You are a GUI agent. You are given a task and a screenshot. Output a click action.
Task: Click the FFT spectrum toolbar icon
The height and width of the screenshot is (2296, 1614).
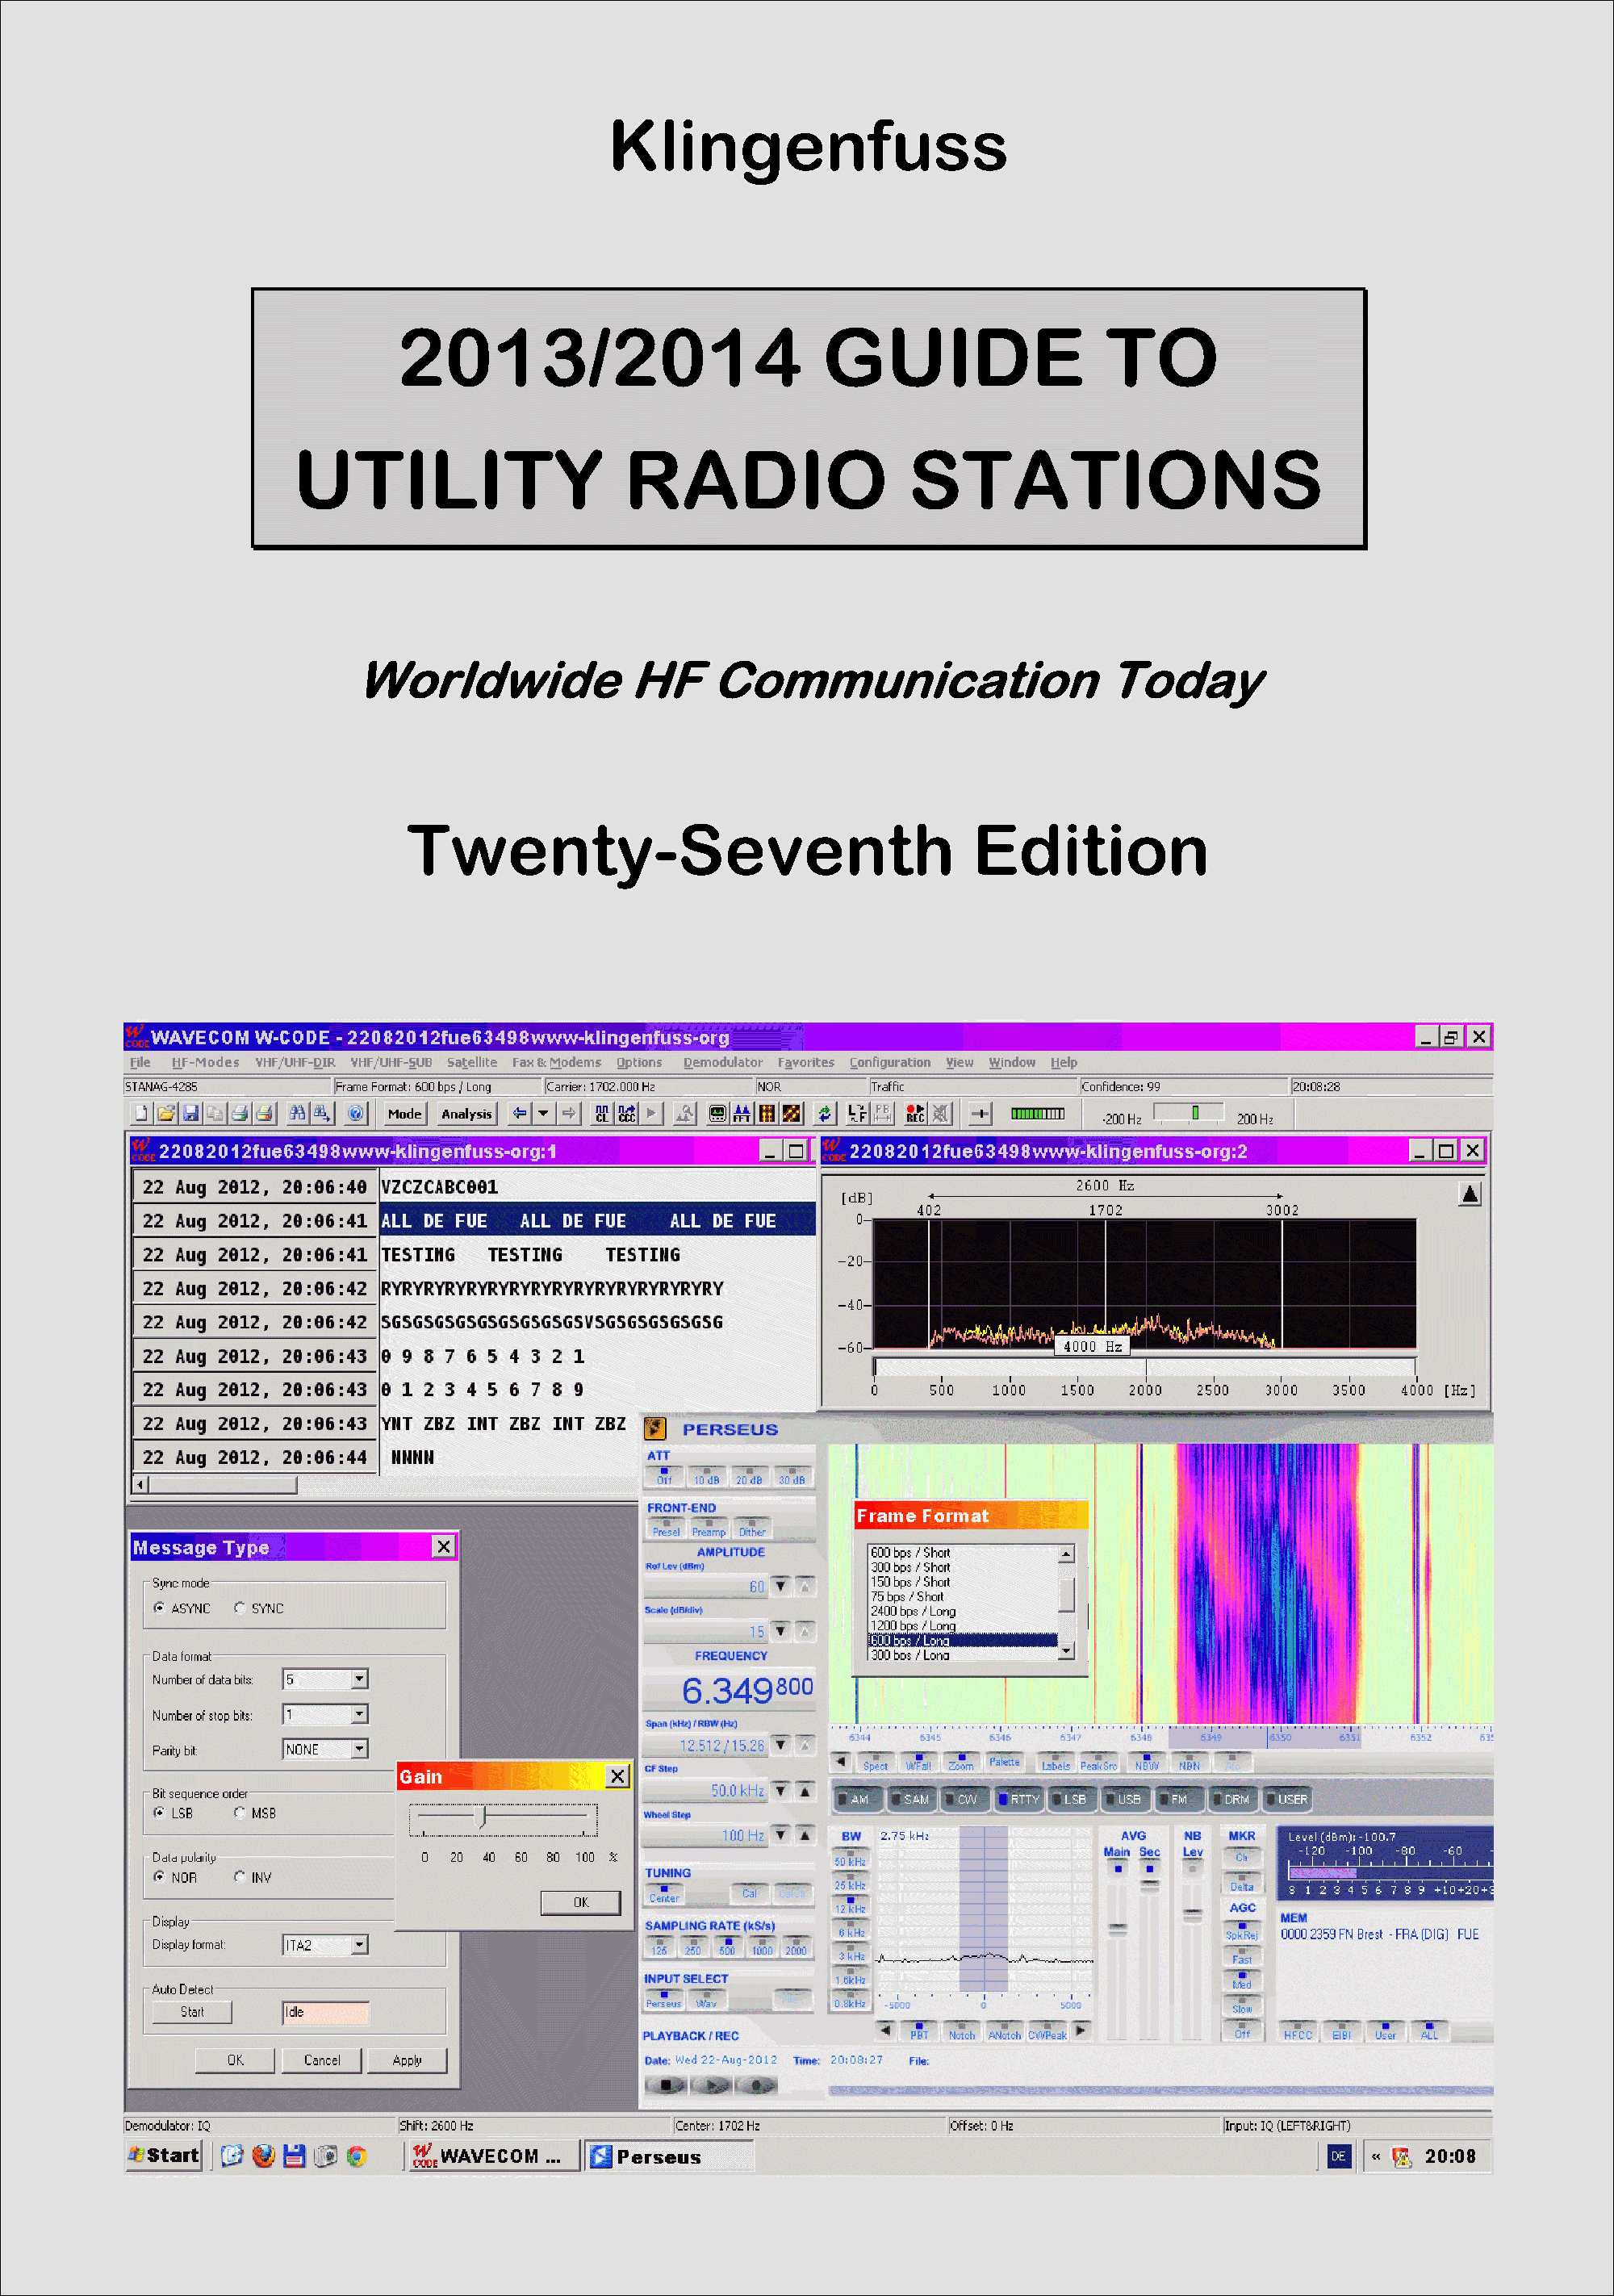742,1113
